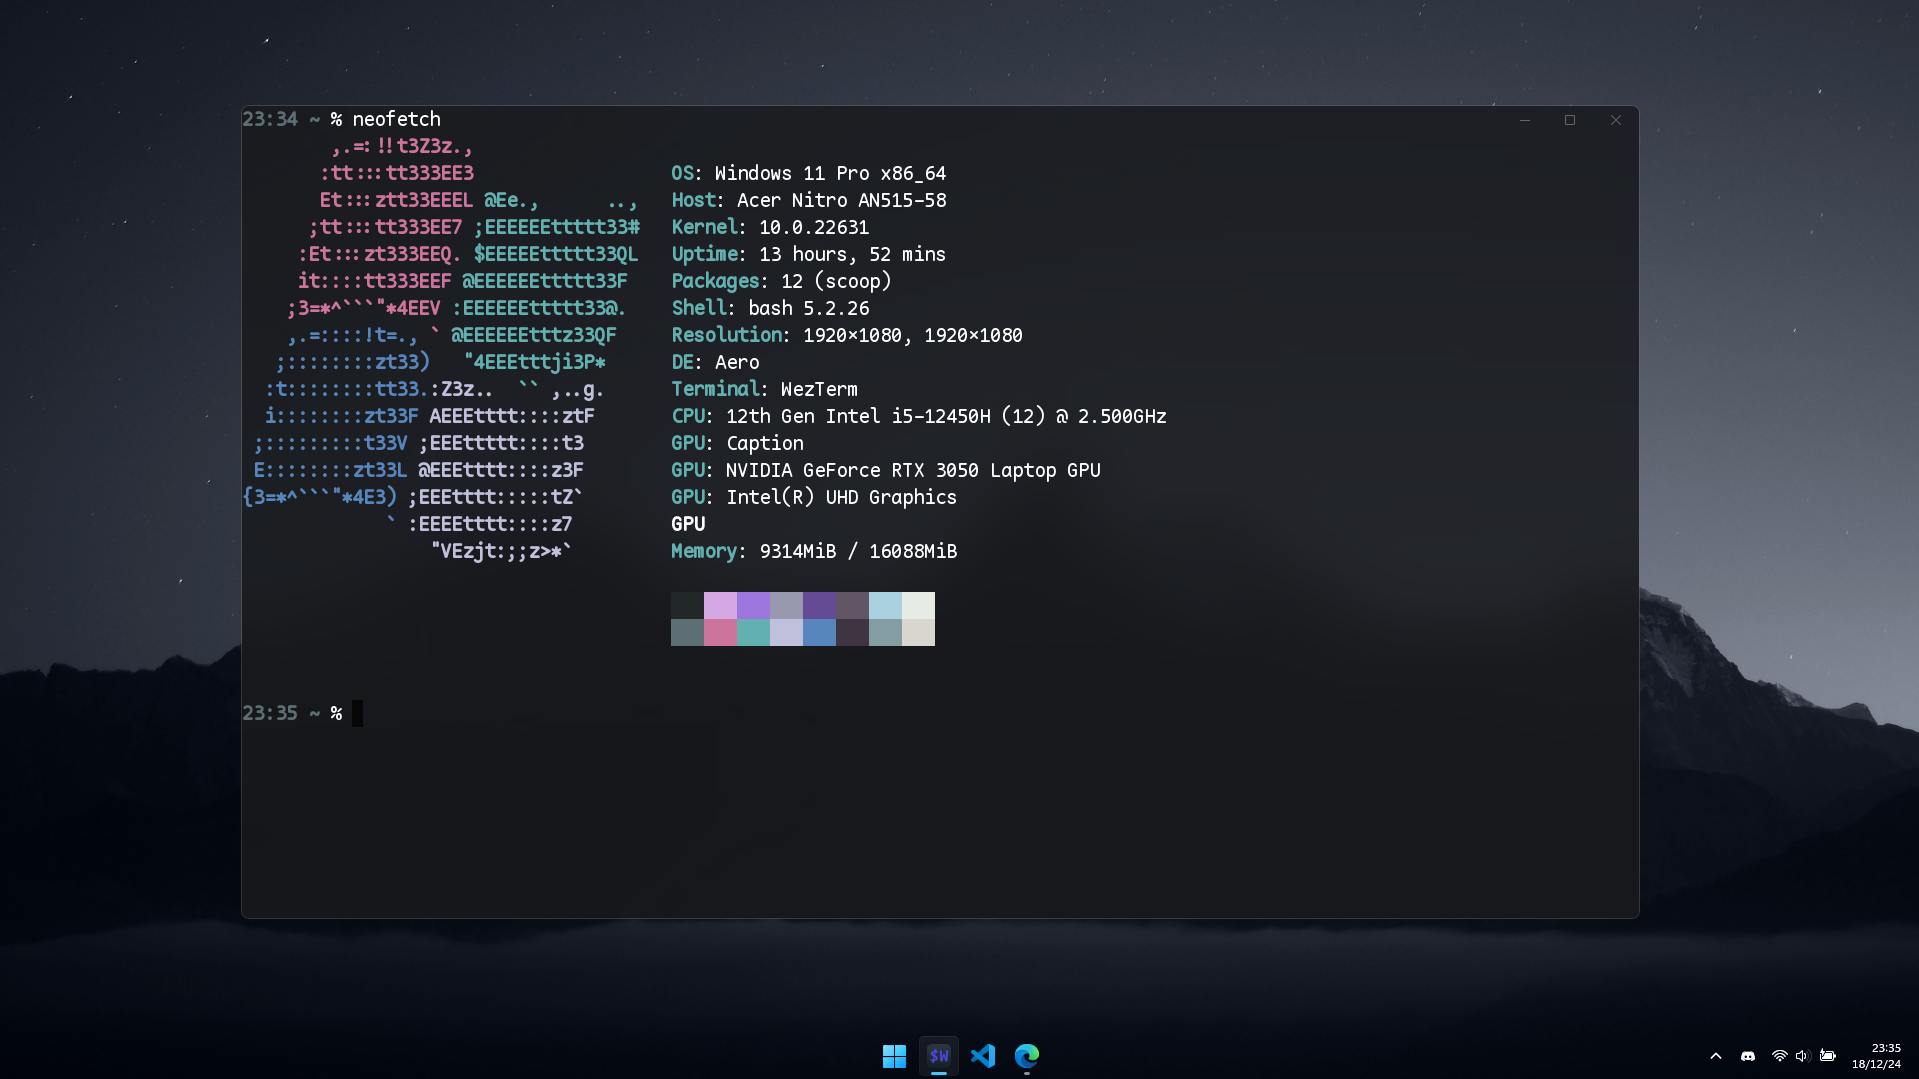This screenshot has height=1079, width=1919.
Task: Click the 'GPU: Intel(R) UHD Graphics' line
Action: click(x=814, y=497)
